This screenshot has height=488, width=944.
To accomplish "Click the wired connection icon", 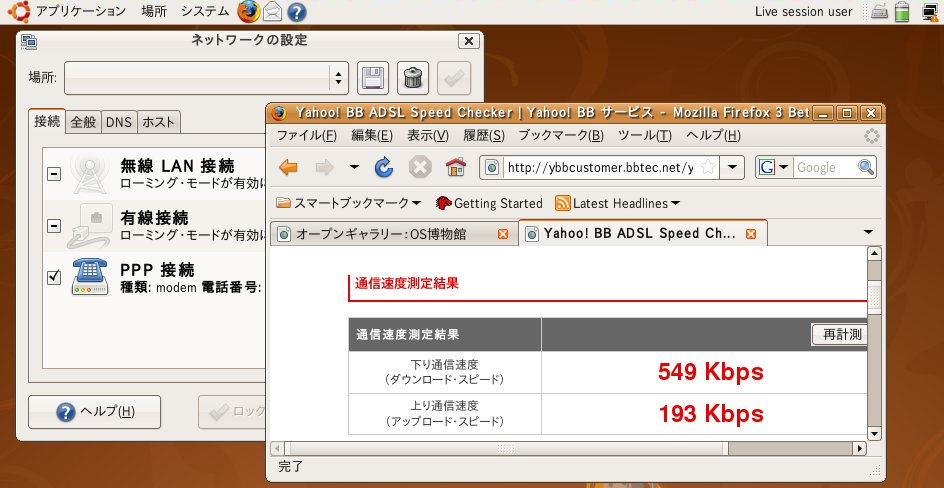I will tap(89, 226).
